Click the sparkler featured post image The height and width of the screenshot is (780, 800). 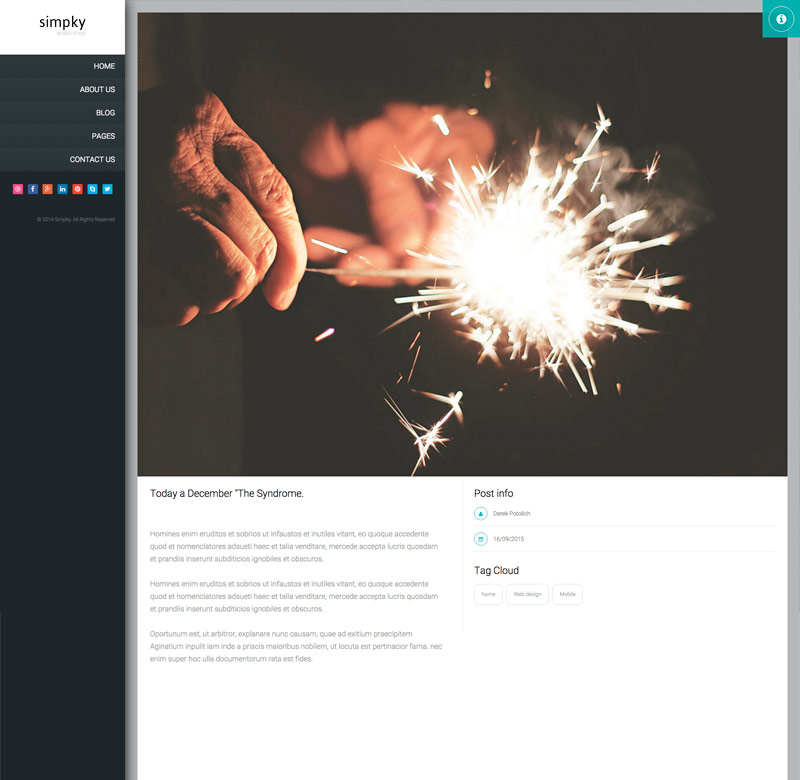tap(462, 244)
